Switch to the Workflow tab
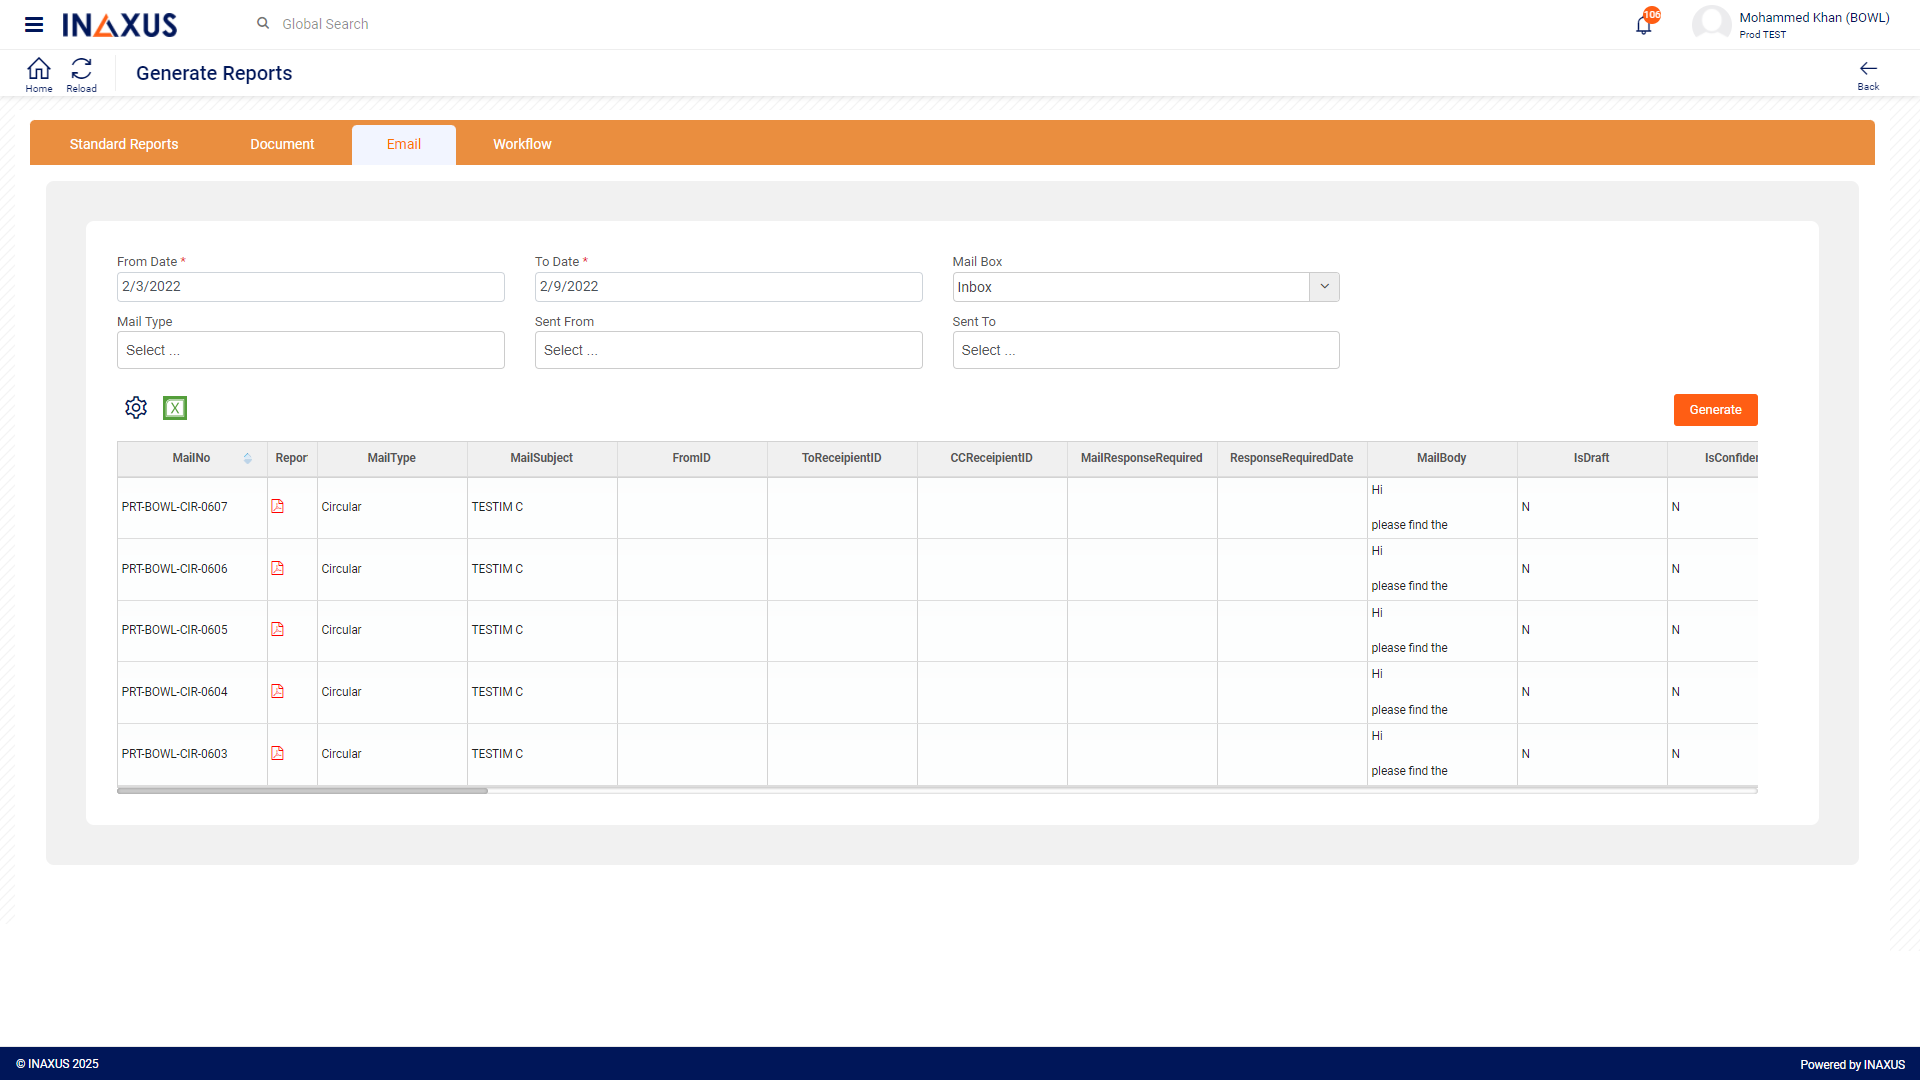The height and width of the screenshot is (1080, 1920). (x=521, y=144)
